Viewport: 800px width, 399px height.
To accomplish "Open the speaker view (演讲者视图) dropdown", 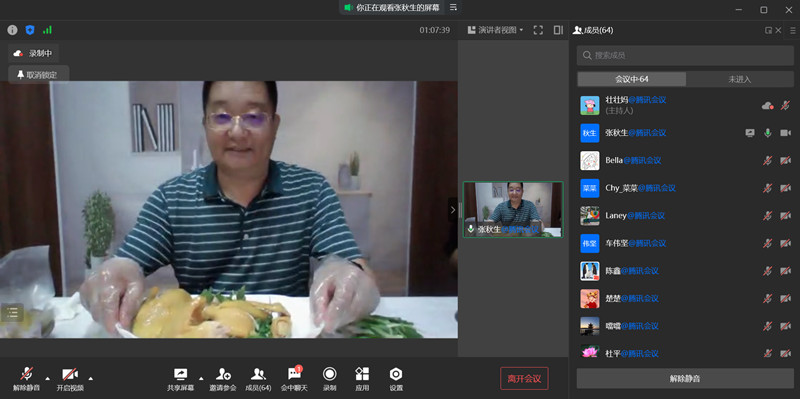I will point(495,30).
